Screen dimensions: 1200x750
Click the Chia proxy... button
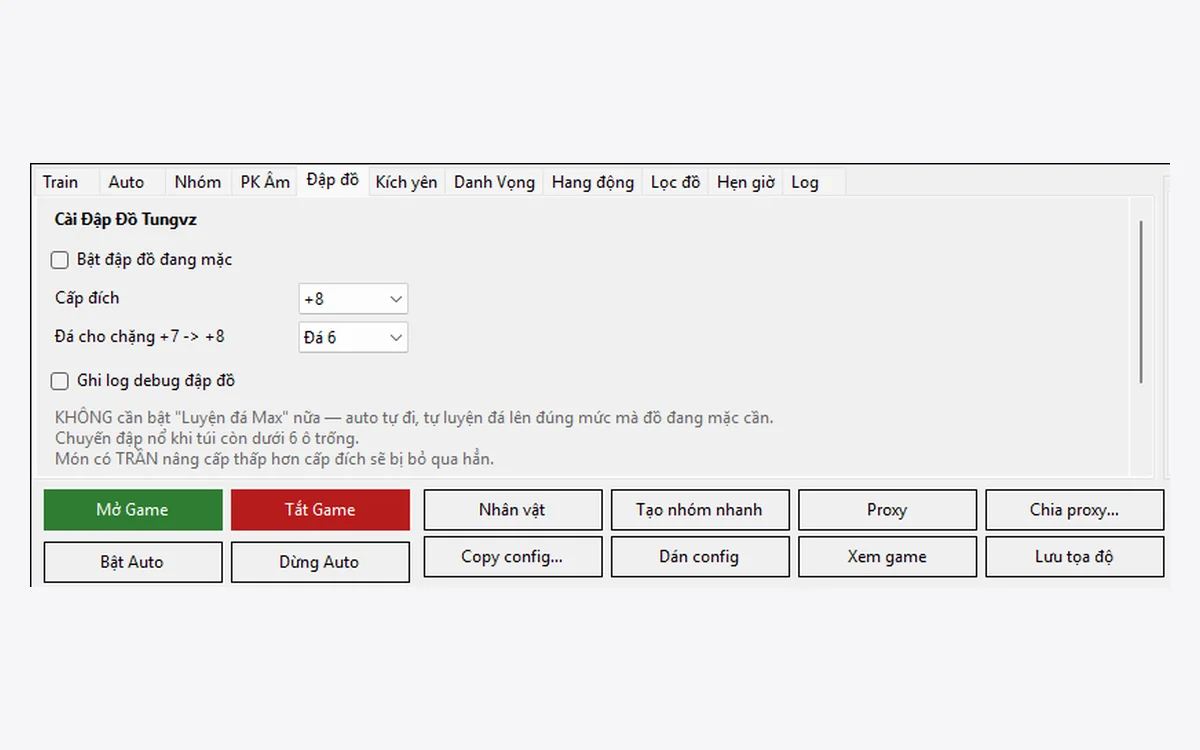(x=1075, y=510)
